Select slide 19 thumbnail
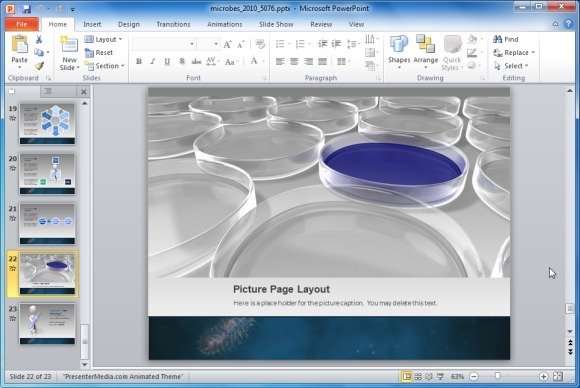This screenshot has width=580, height=388. (x=47, y=124)
